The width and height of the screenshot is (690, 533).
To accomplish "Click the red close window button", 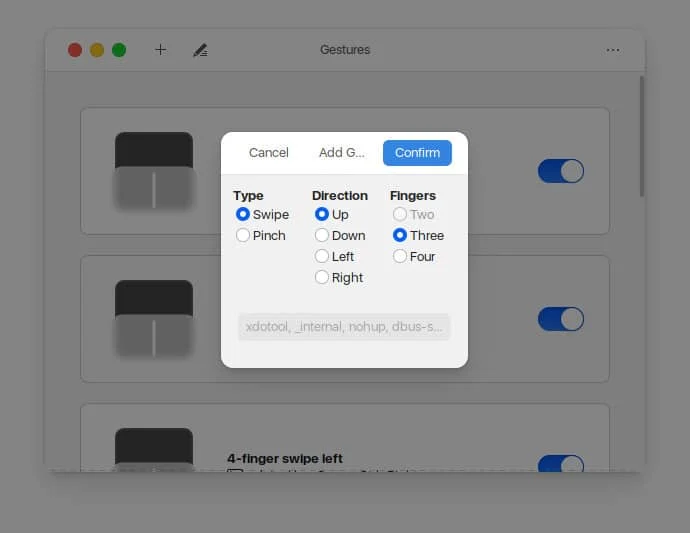I will (x=75, y=50).
